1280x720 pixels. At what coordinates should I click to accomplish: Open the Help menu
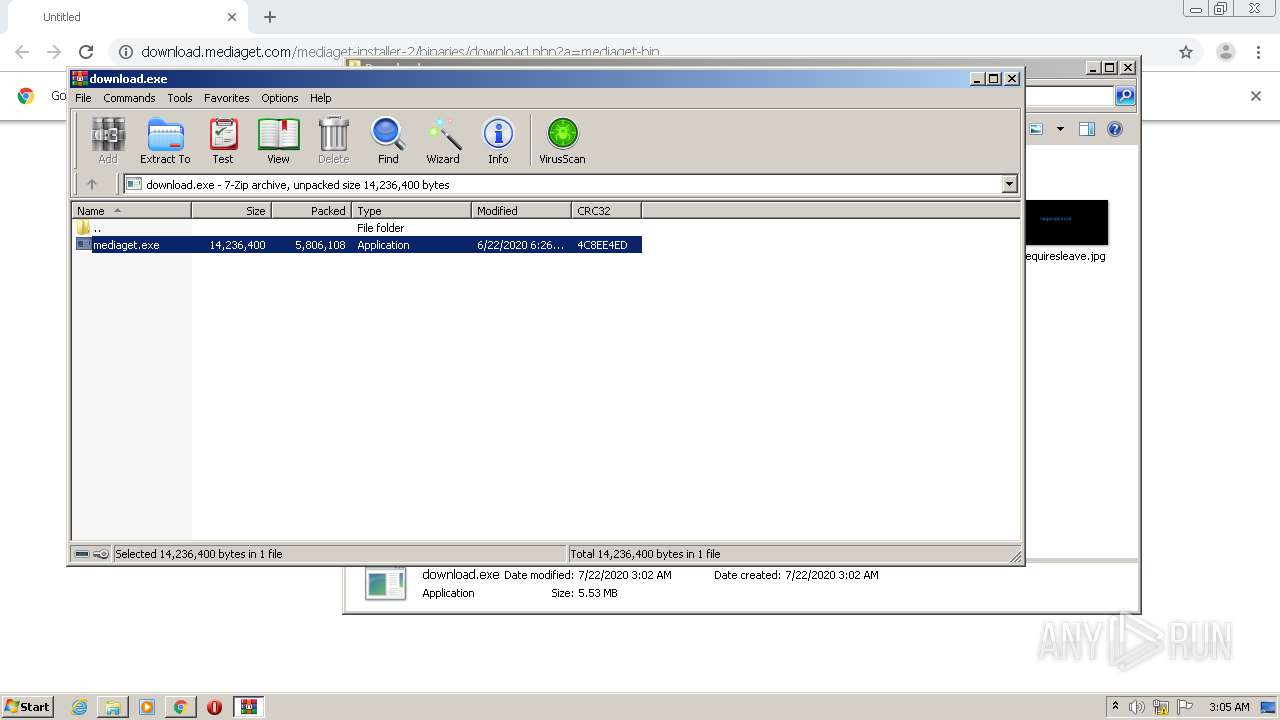point(320,98)
